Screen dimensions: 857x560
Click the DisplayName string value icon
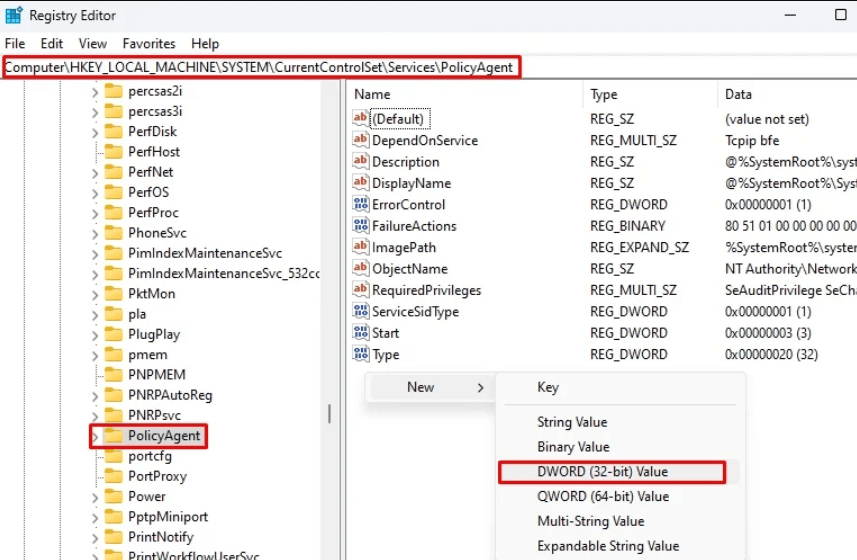point(360,182)
